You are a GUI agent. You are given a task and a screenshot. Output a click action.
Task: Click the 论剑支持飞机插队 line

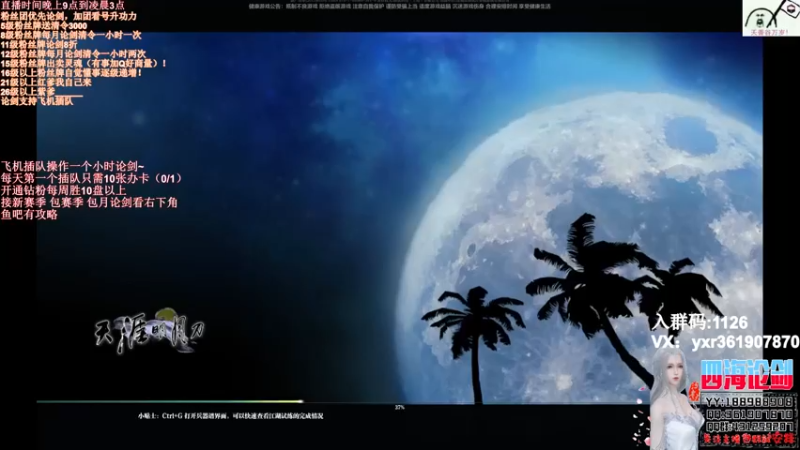[37, 101]
